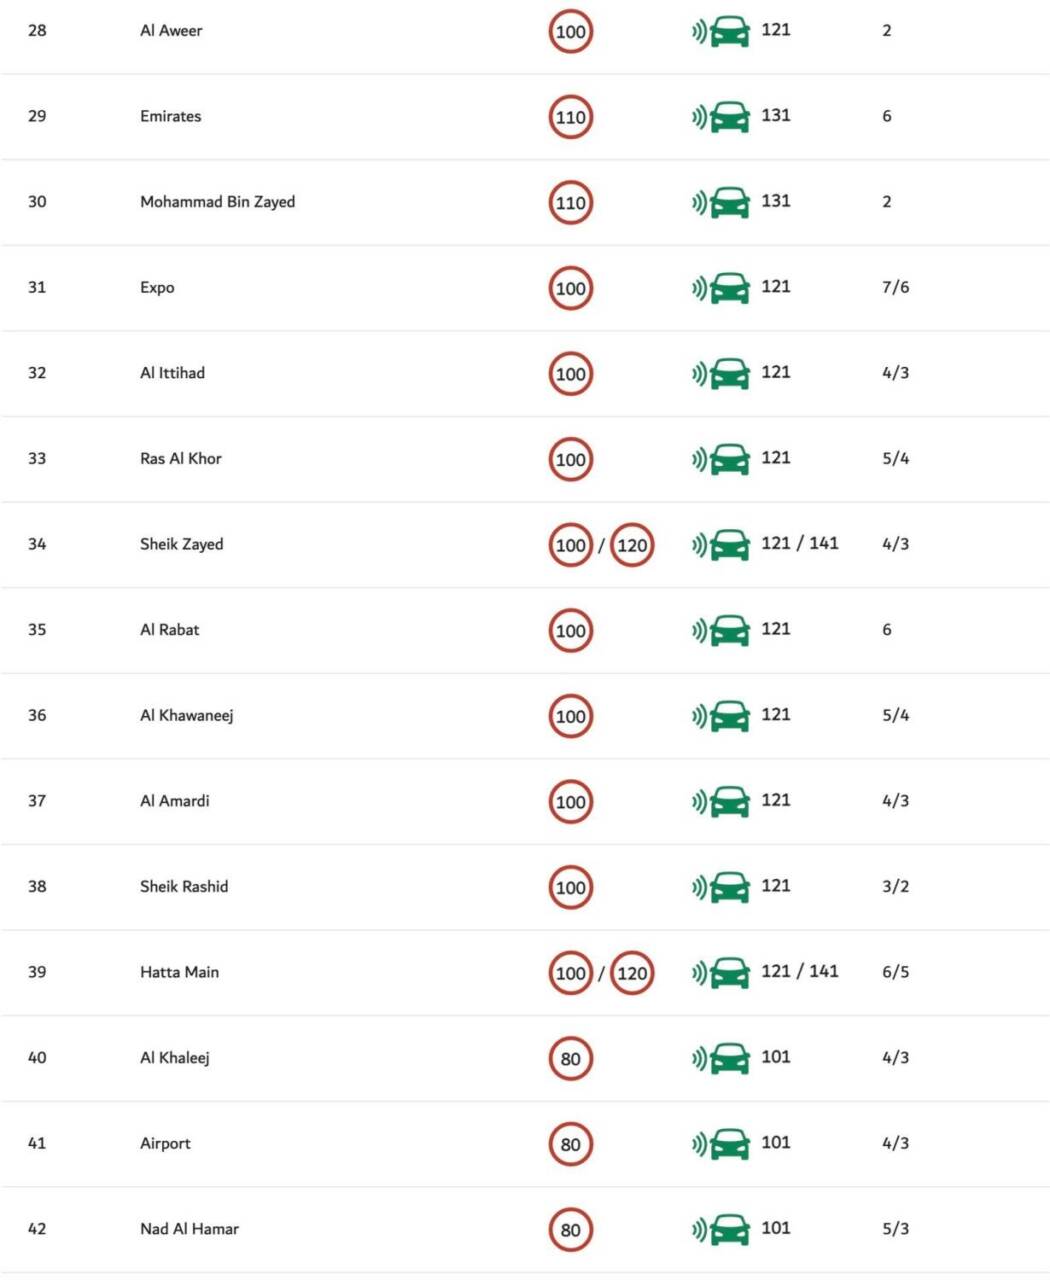Select the Al Ittihad road name
1050x1280 pixels.
click(172, 373)
